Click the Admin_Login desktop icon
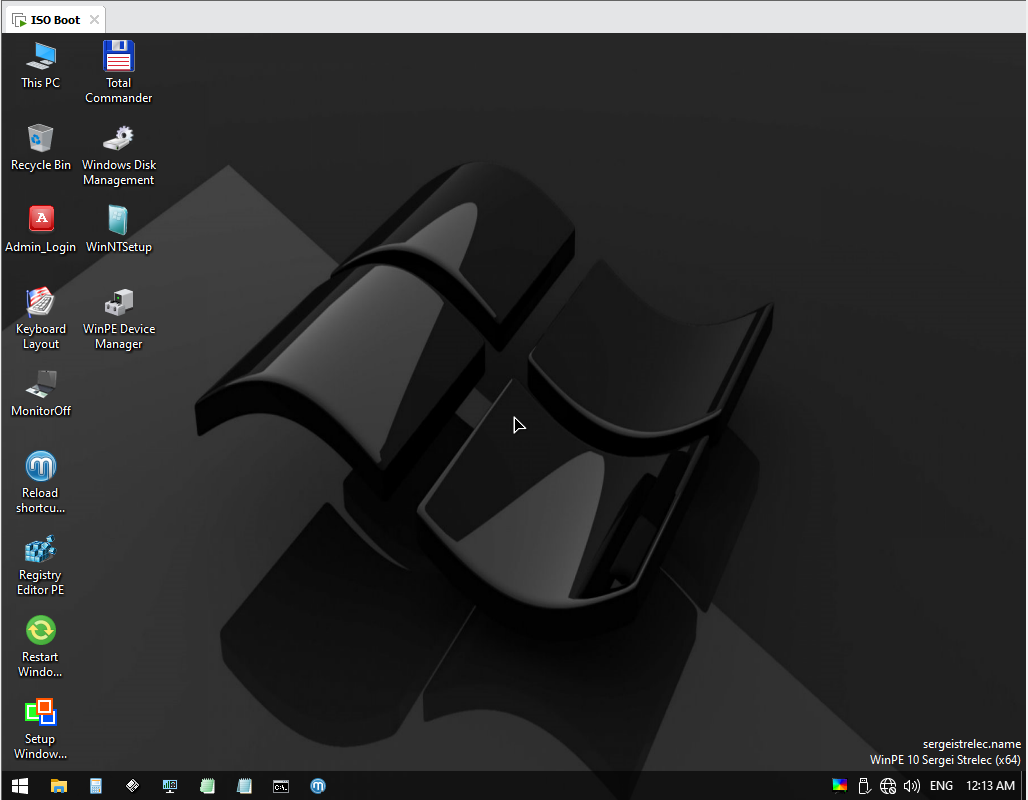The image size is (1028, 800). [x=41, y=229]
